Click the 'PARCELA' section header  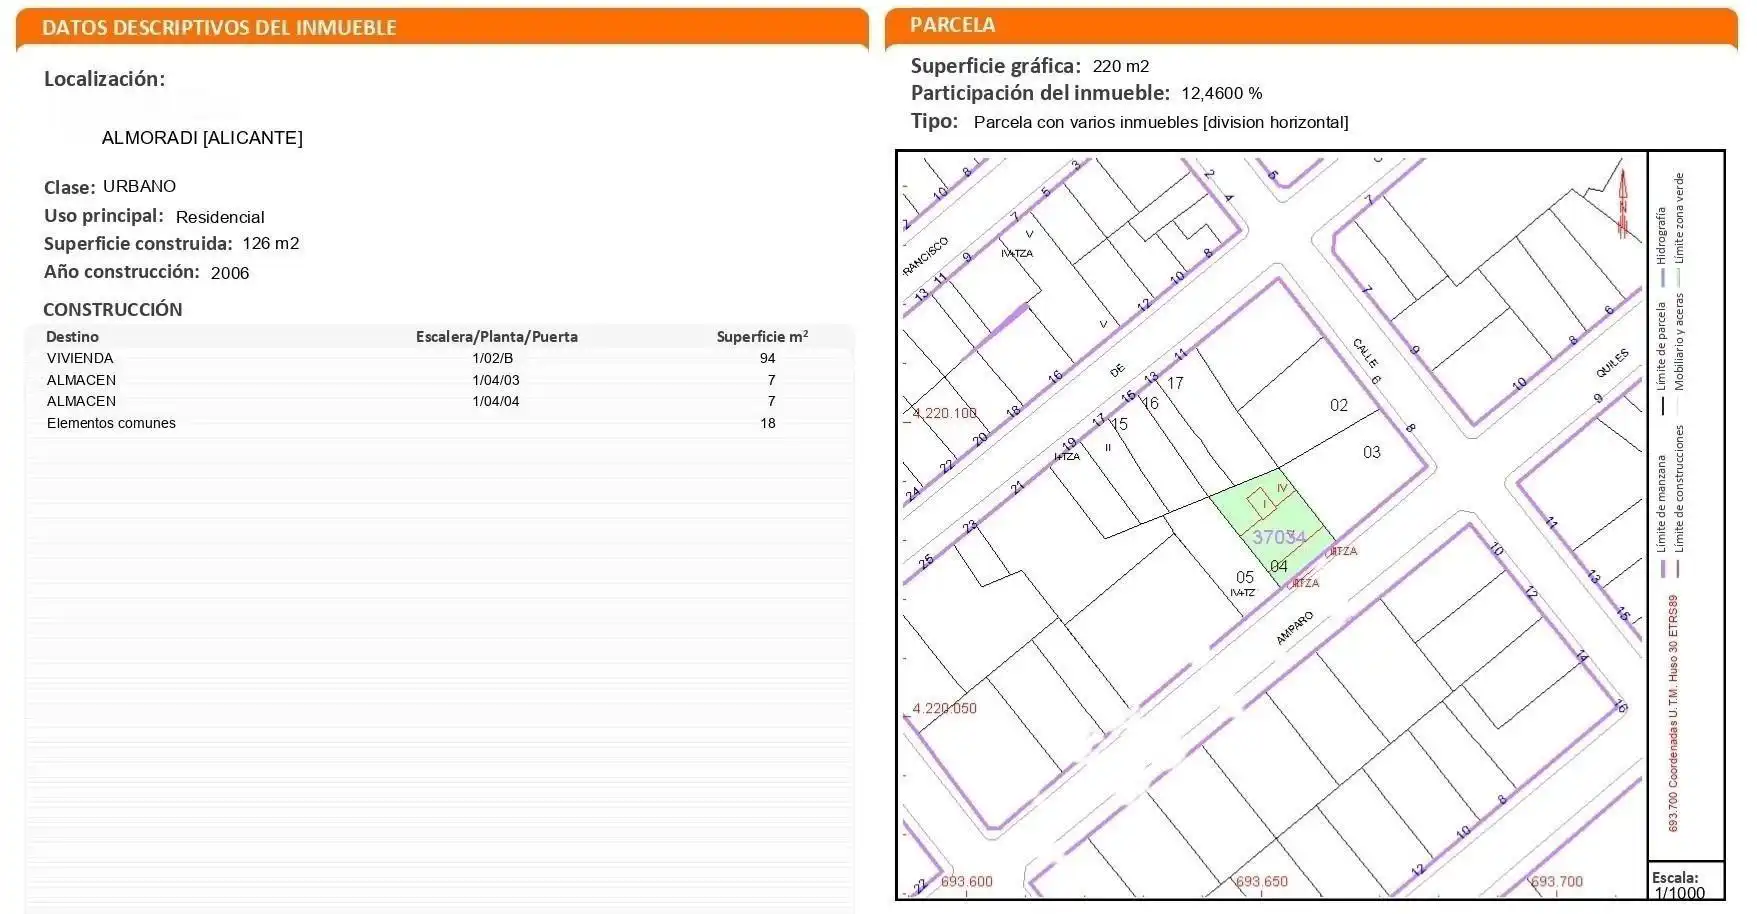(x=952, y=25)
